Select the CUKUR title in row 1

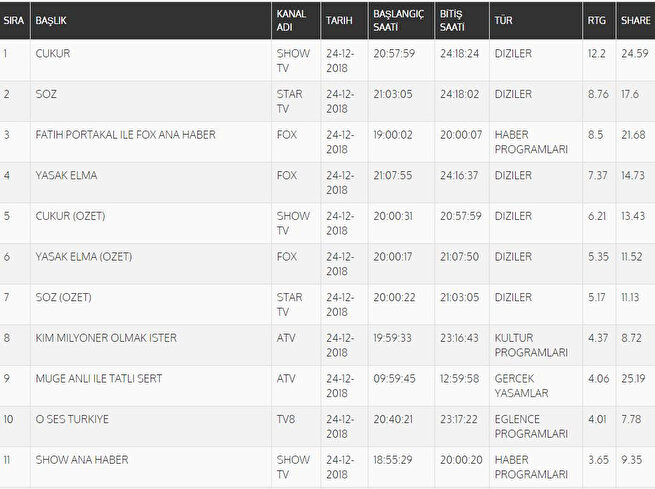coord(53,52)
